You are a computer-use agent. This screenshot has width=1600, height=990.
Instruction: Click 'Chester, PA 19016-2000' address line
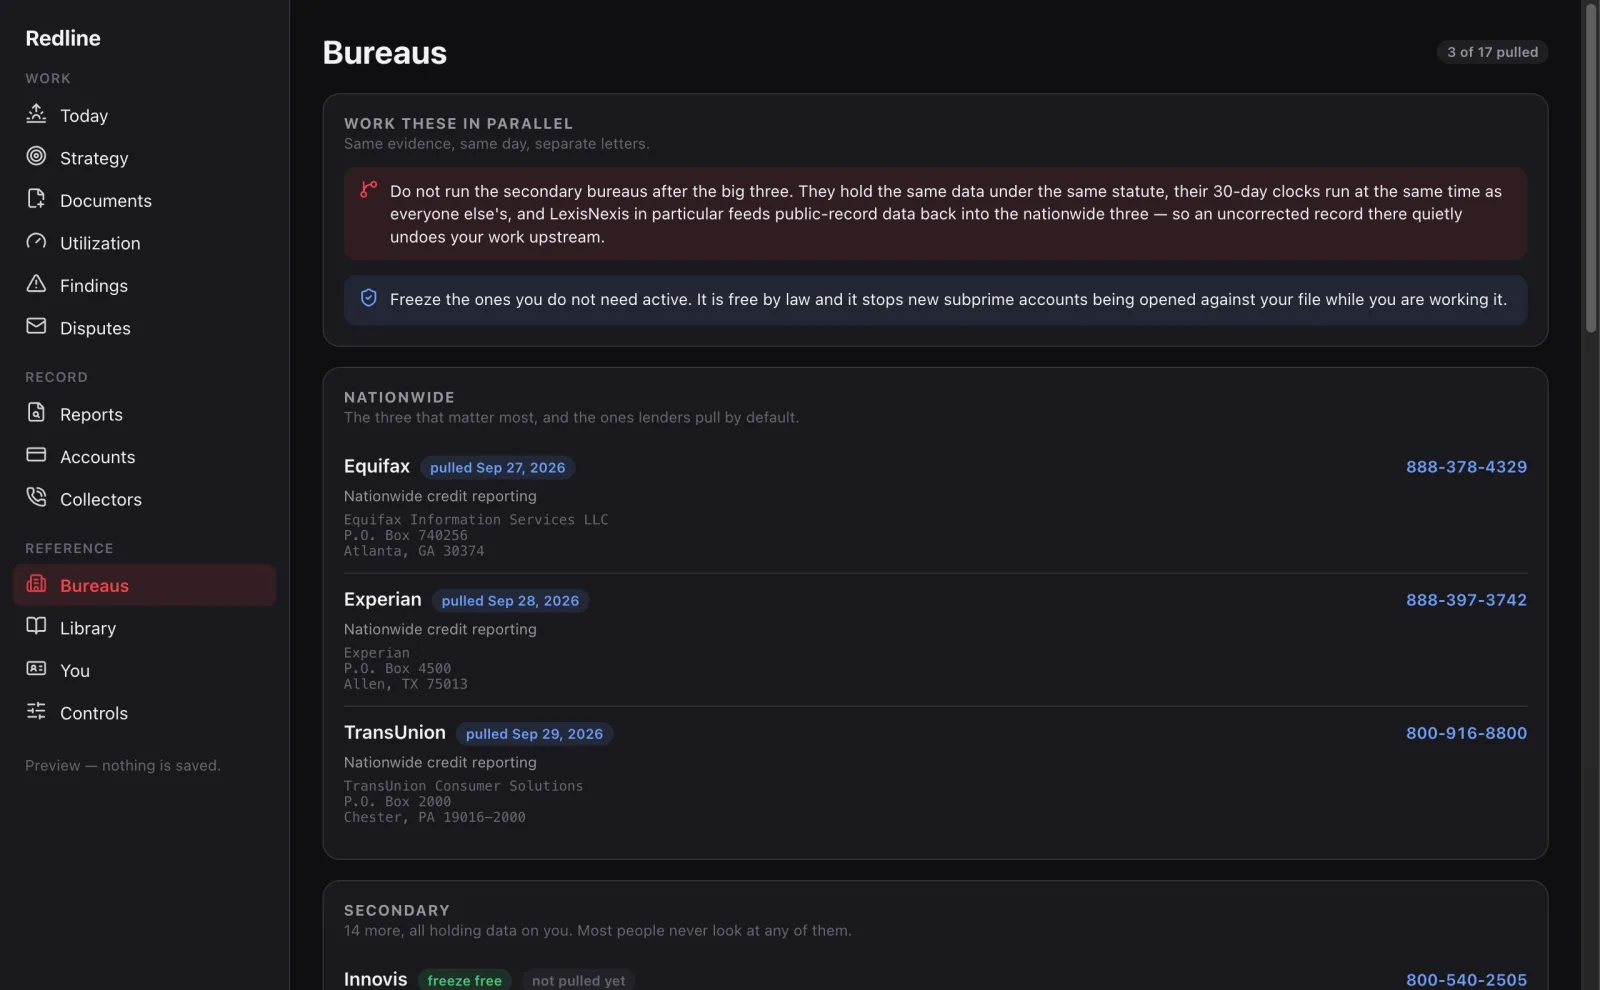tap(435, 817)
